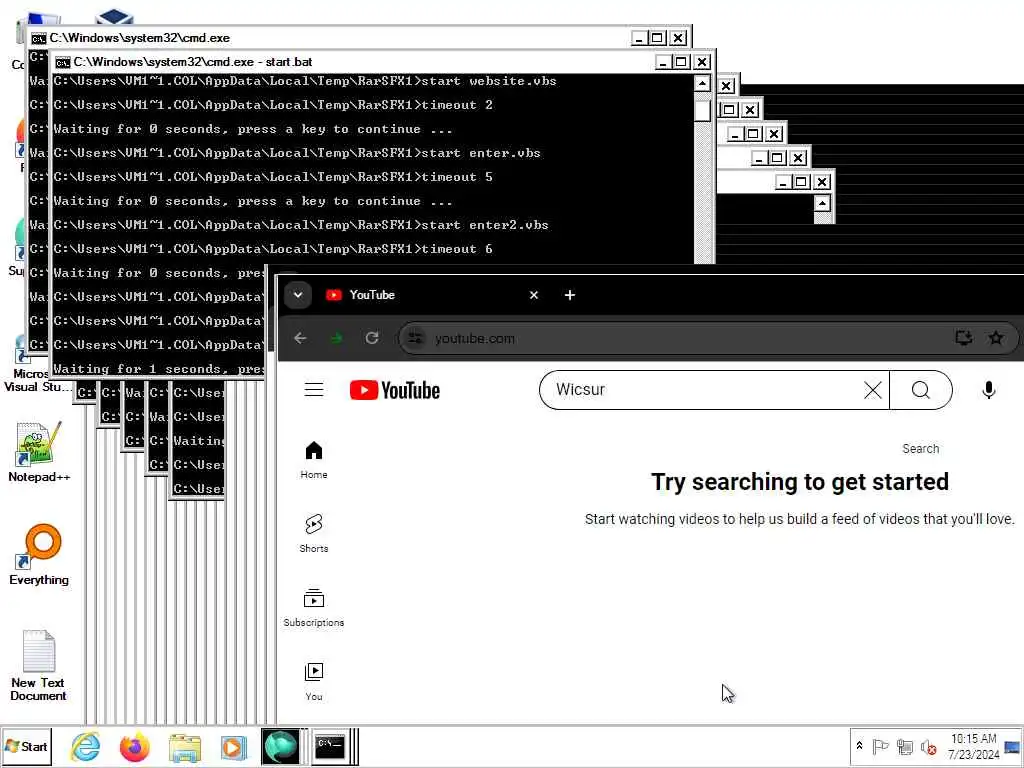Image resolution: width=1024 pixels, height=768 pixels.
Task: Open Windows Media Player from the taskbar
Action: 233,747
